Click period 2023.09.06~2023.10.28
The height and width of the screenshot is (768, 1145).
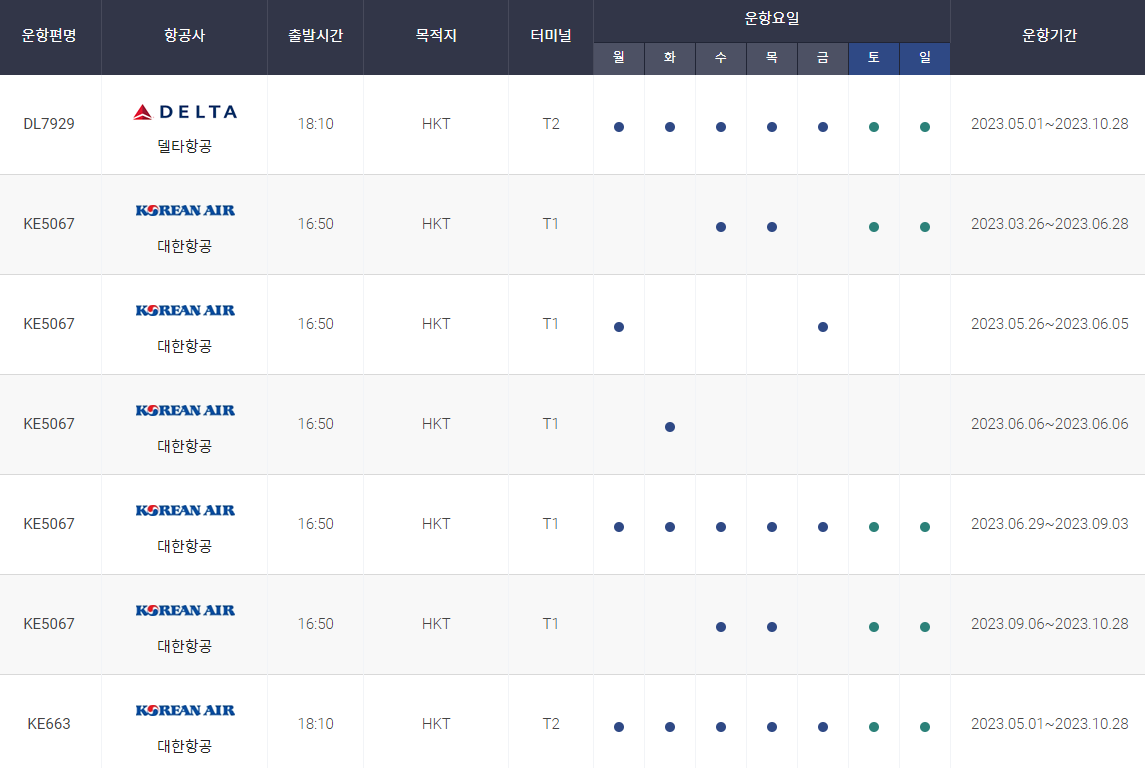click(x=1049, y=624)
